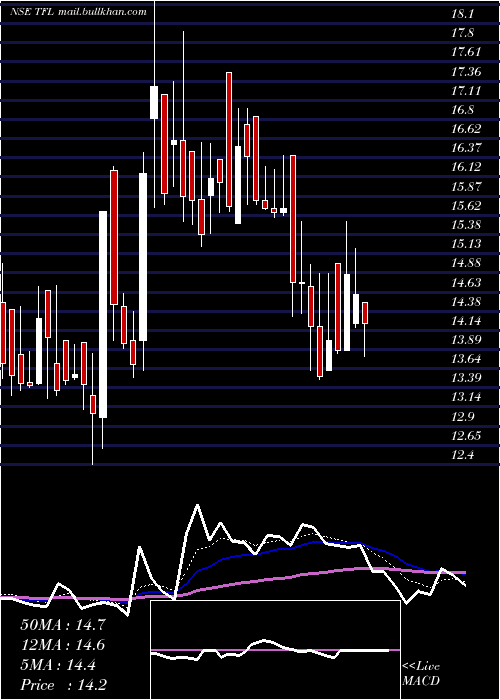Click the 17.8 price axis label
500x700 pixels.
(x=462, y=33)
